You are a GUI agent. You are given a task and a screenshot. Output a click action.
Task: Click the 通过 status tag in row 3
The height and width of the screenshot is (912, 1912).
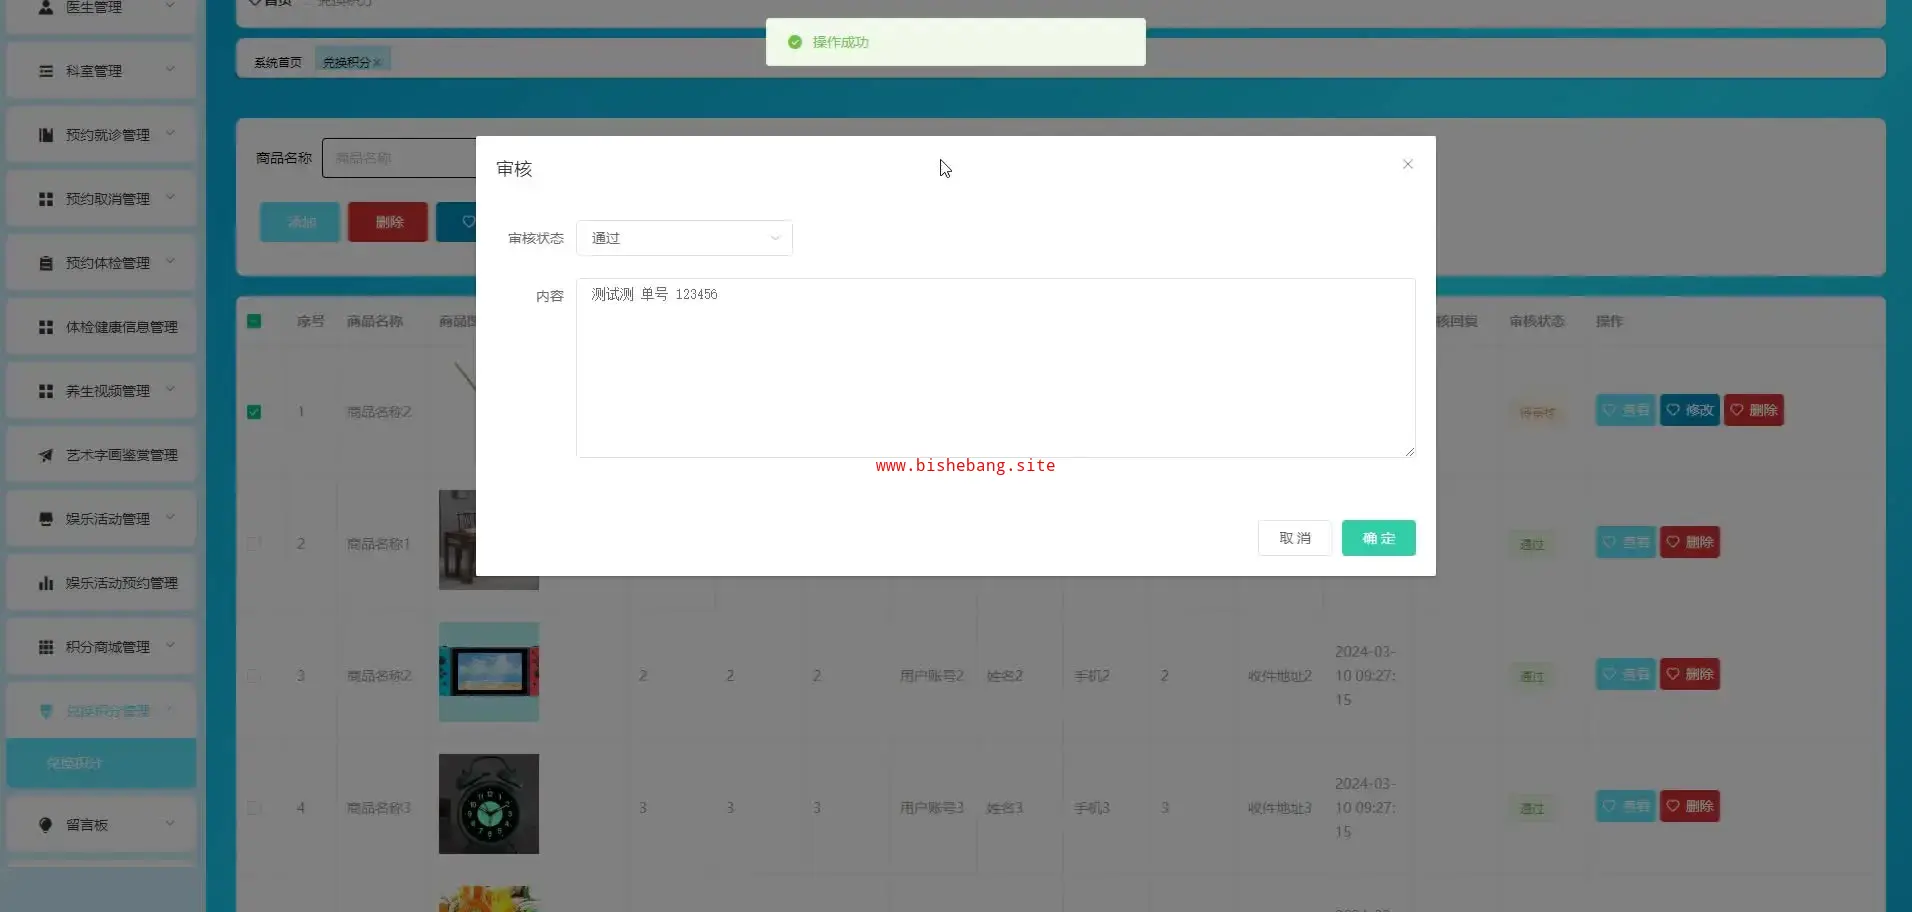1532,677
